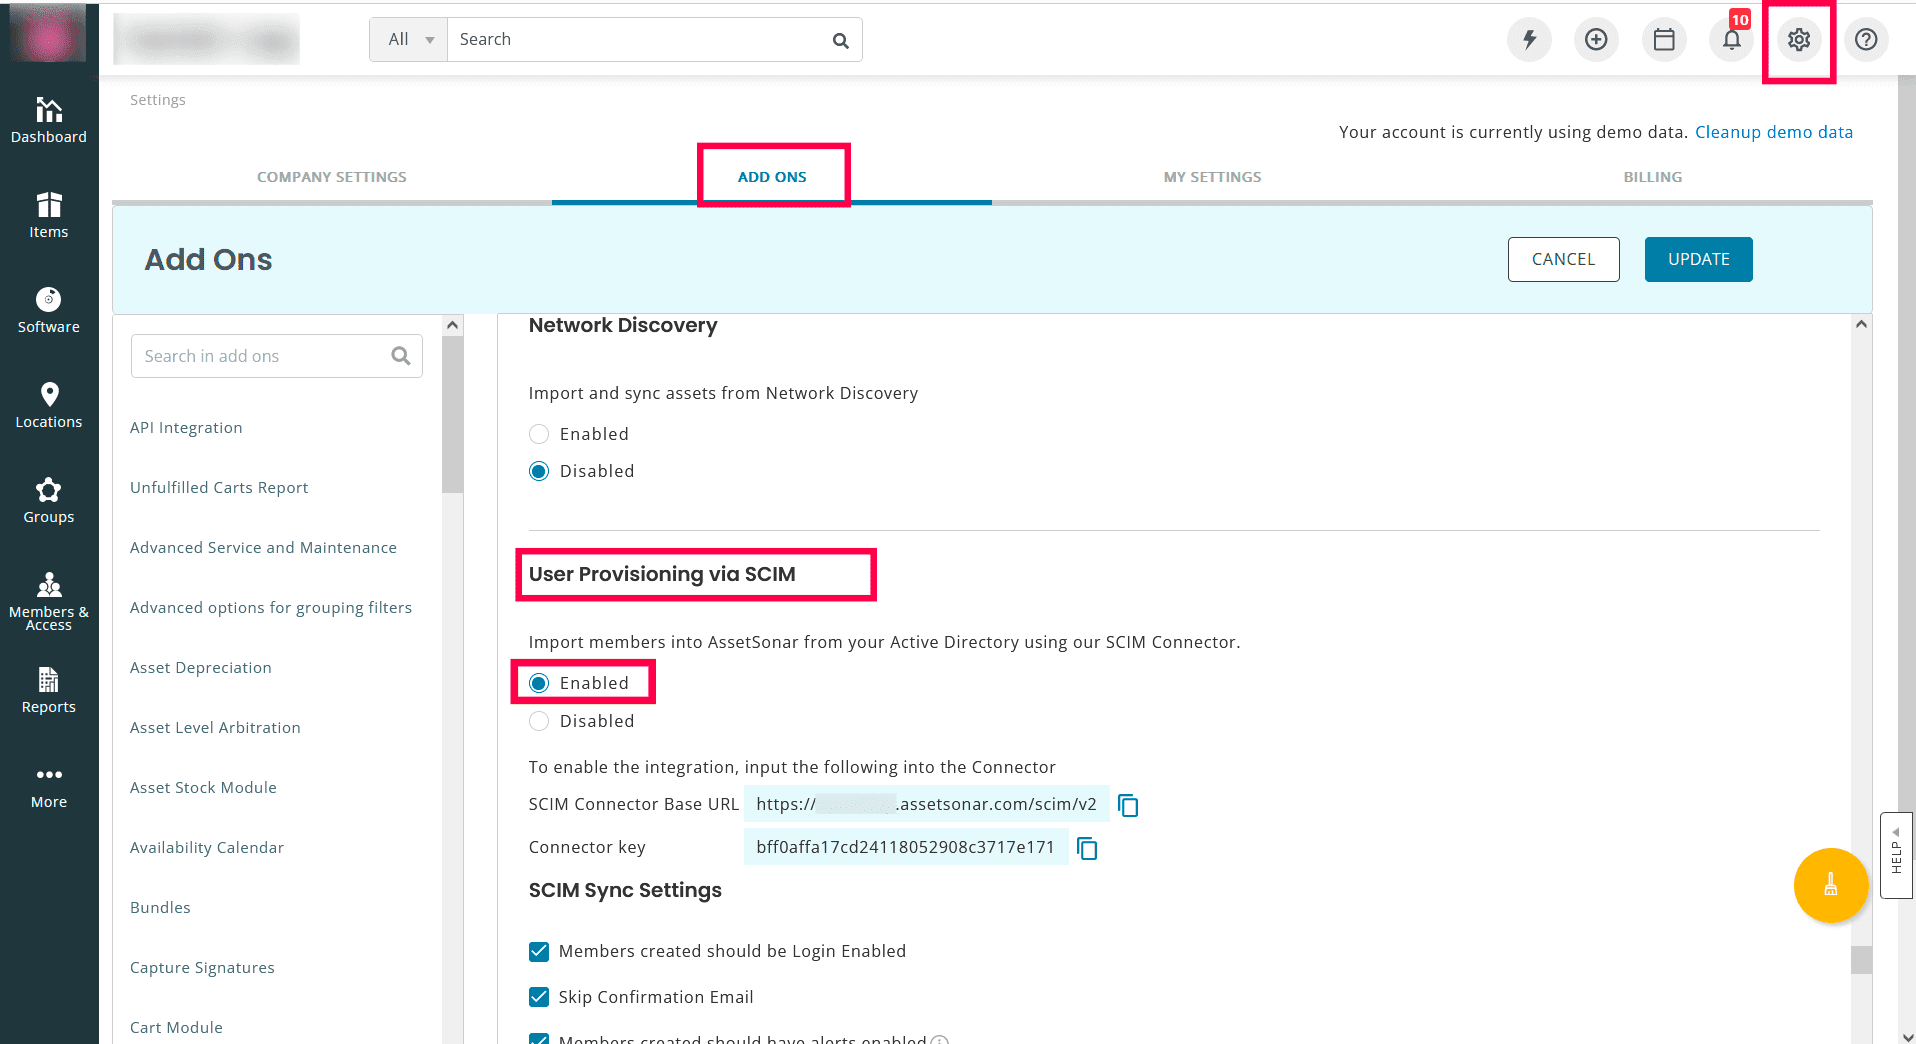
Task: Open the All search filter dropdown
Action: (409, 40)
